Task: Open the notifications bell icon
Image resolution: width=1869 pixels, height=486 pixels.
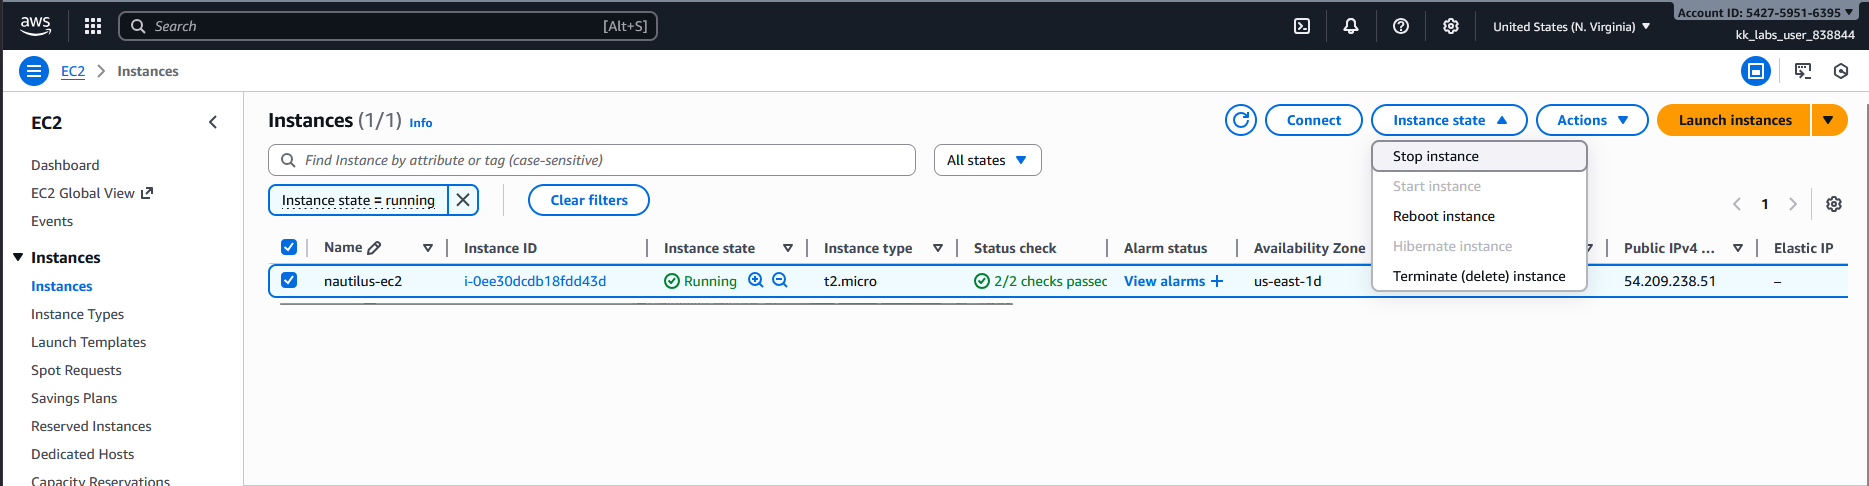Action: point(1351,26)
